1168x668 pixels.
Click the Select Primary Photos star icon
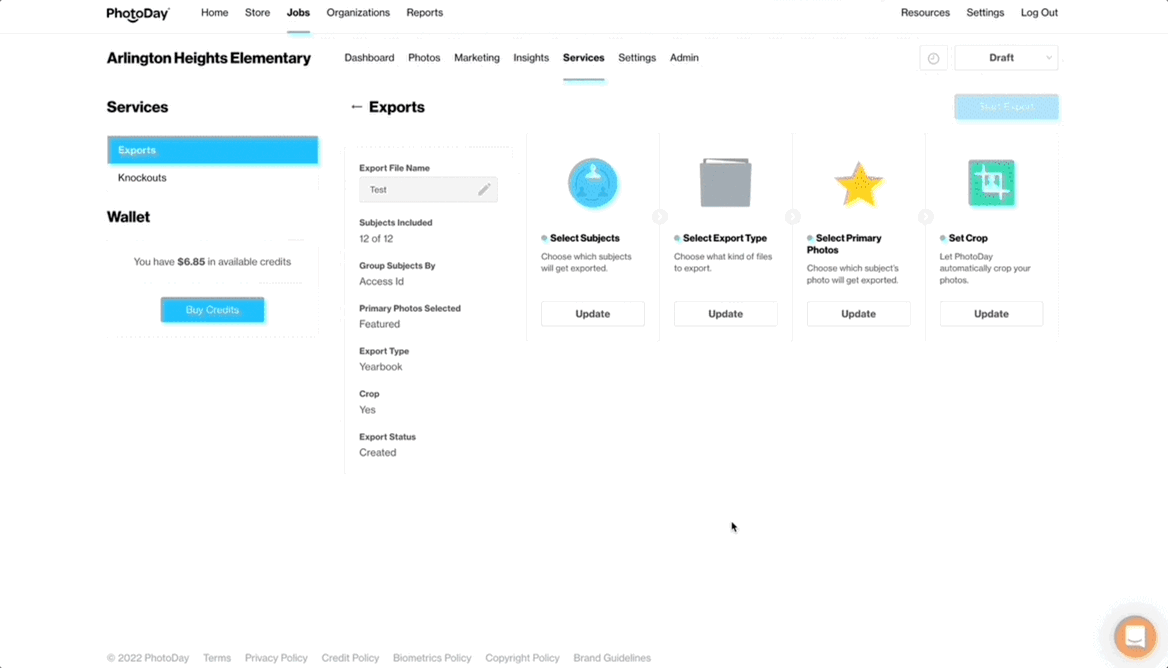pos(858,184)
